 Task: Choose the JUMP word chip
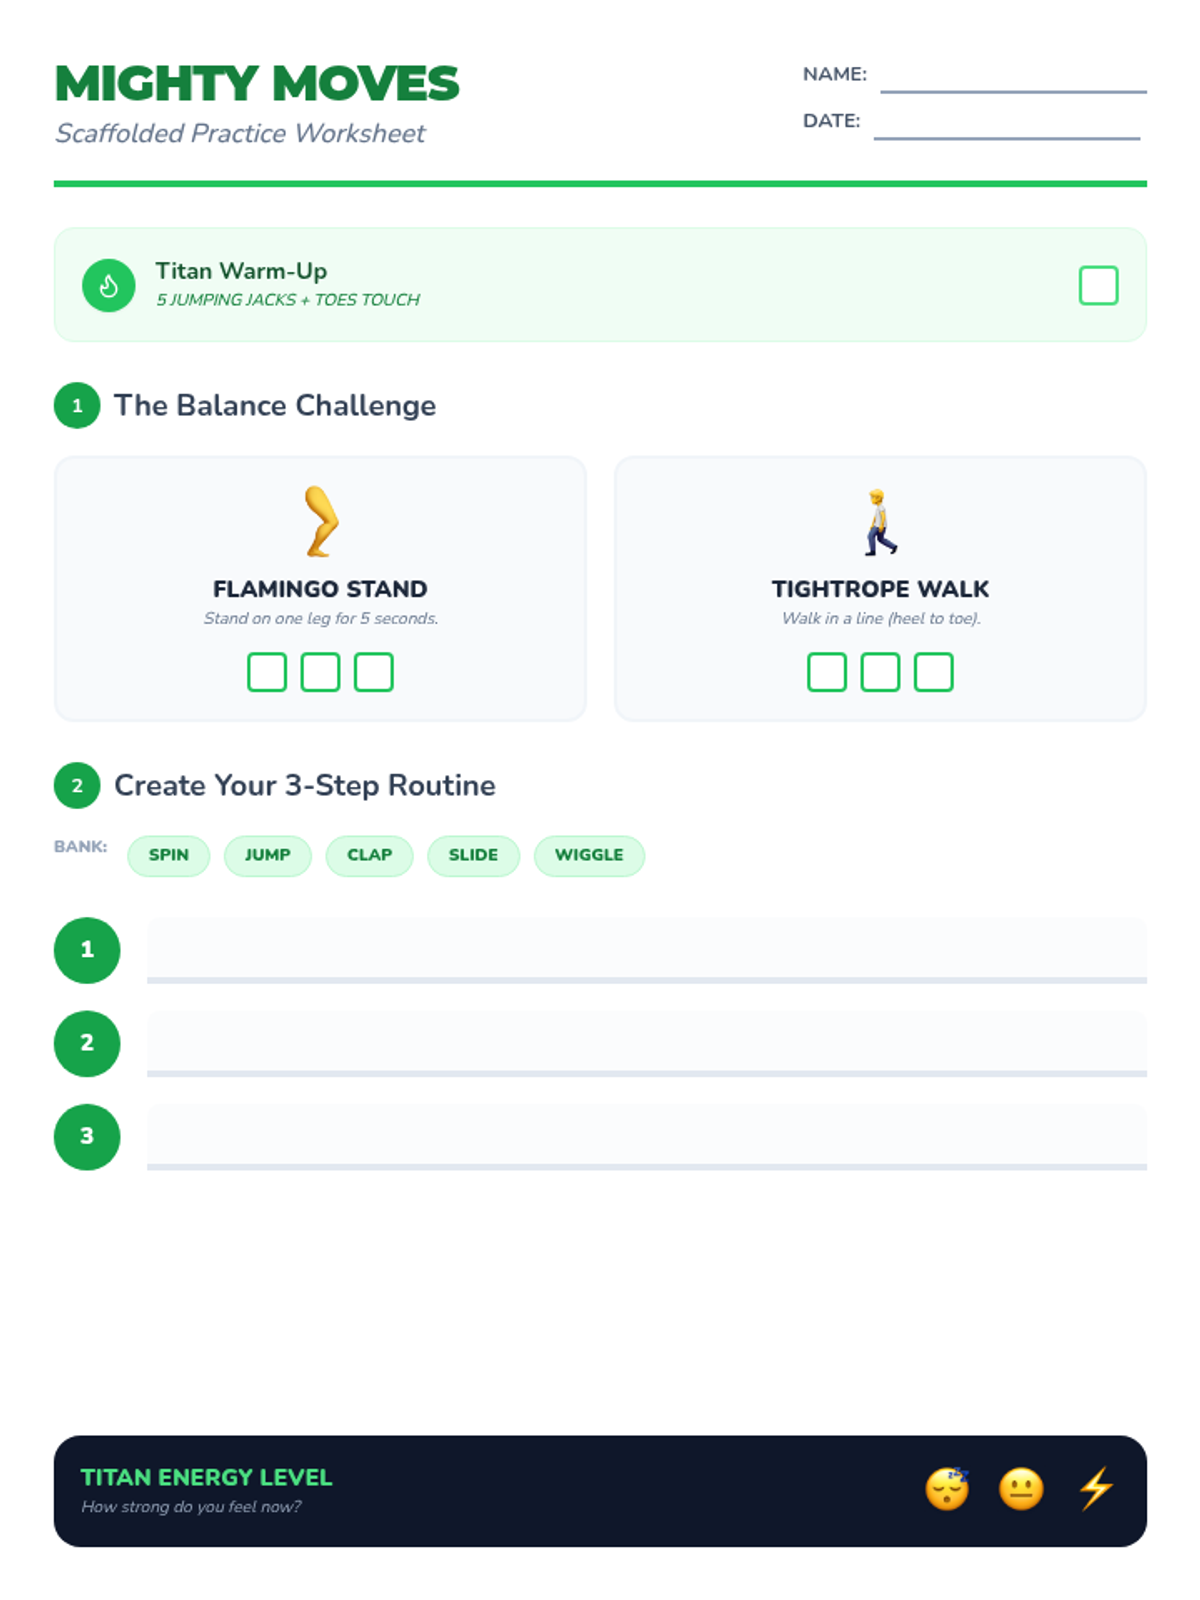click(268, 856)
